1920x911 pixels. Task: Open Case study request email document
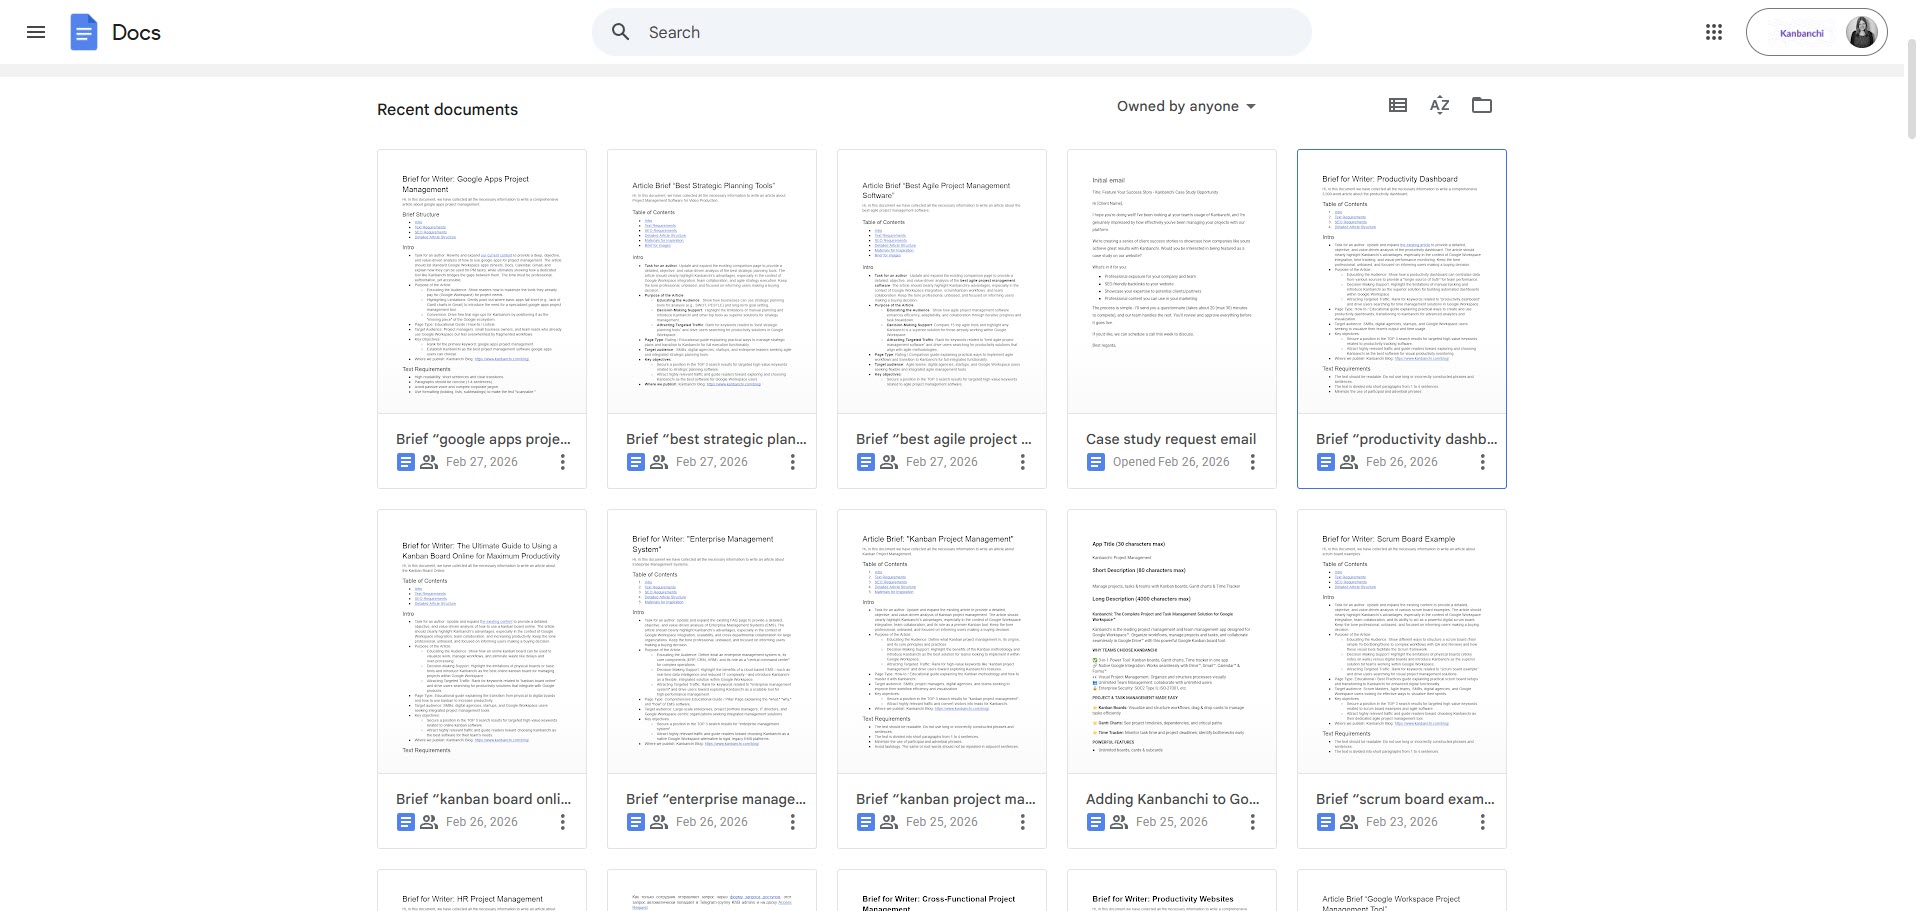[x=1171, y=439]
